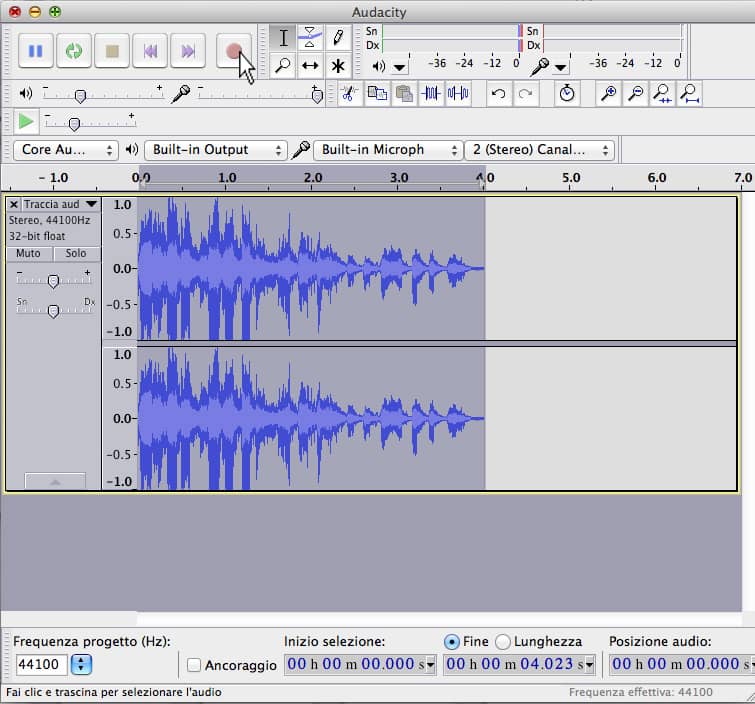Screen dimensions: 755x704
Task: Redo the last undone action
Action: pyautogui.click(x=525, y=93)
